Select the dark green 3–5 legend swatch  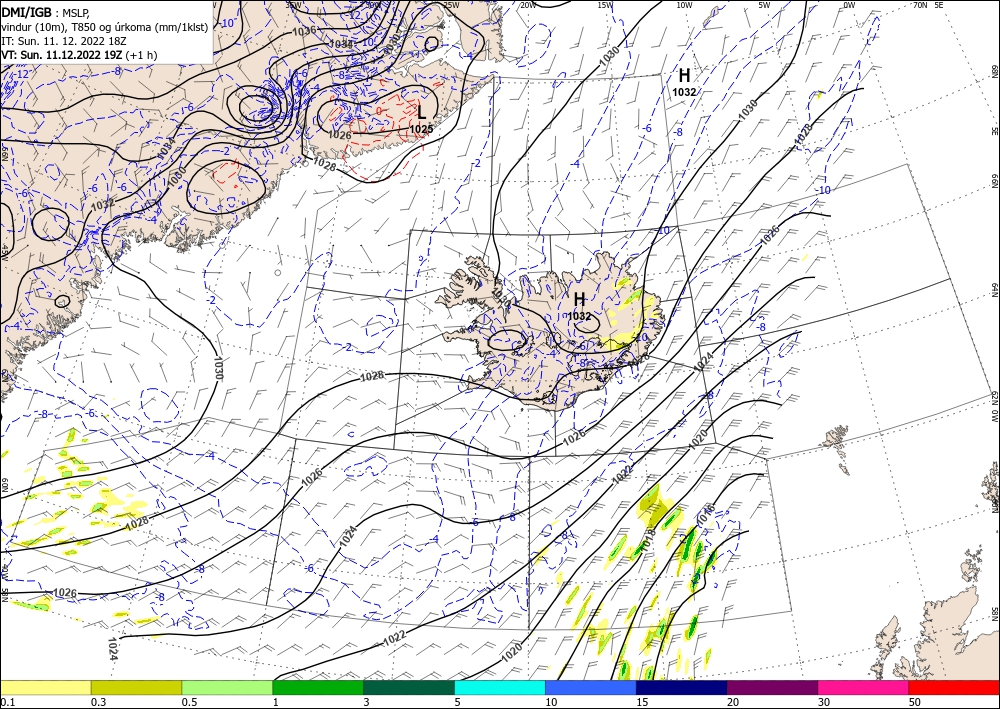(409, 687)
